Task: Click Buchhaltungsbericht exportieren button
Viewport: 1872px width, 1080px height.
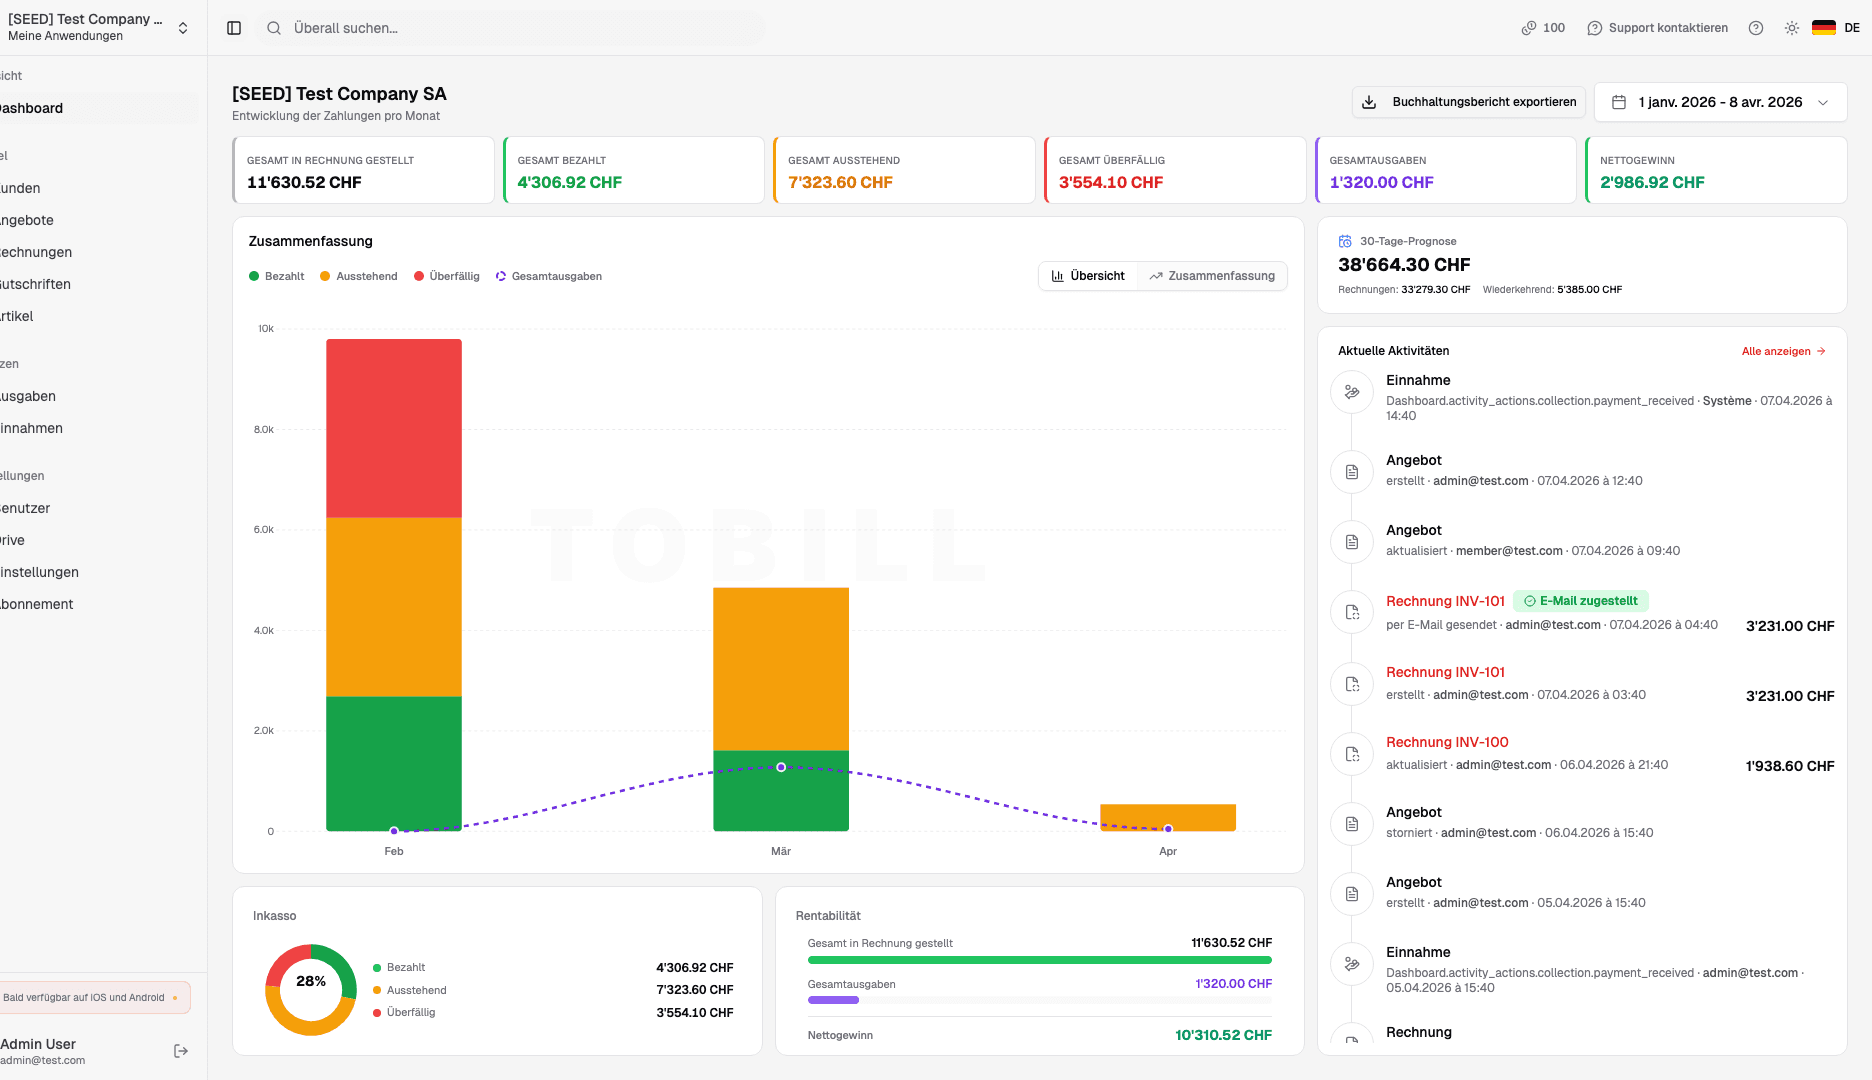Action: click(1468, 101)
